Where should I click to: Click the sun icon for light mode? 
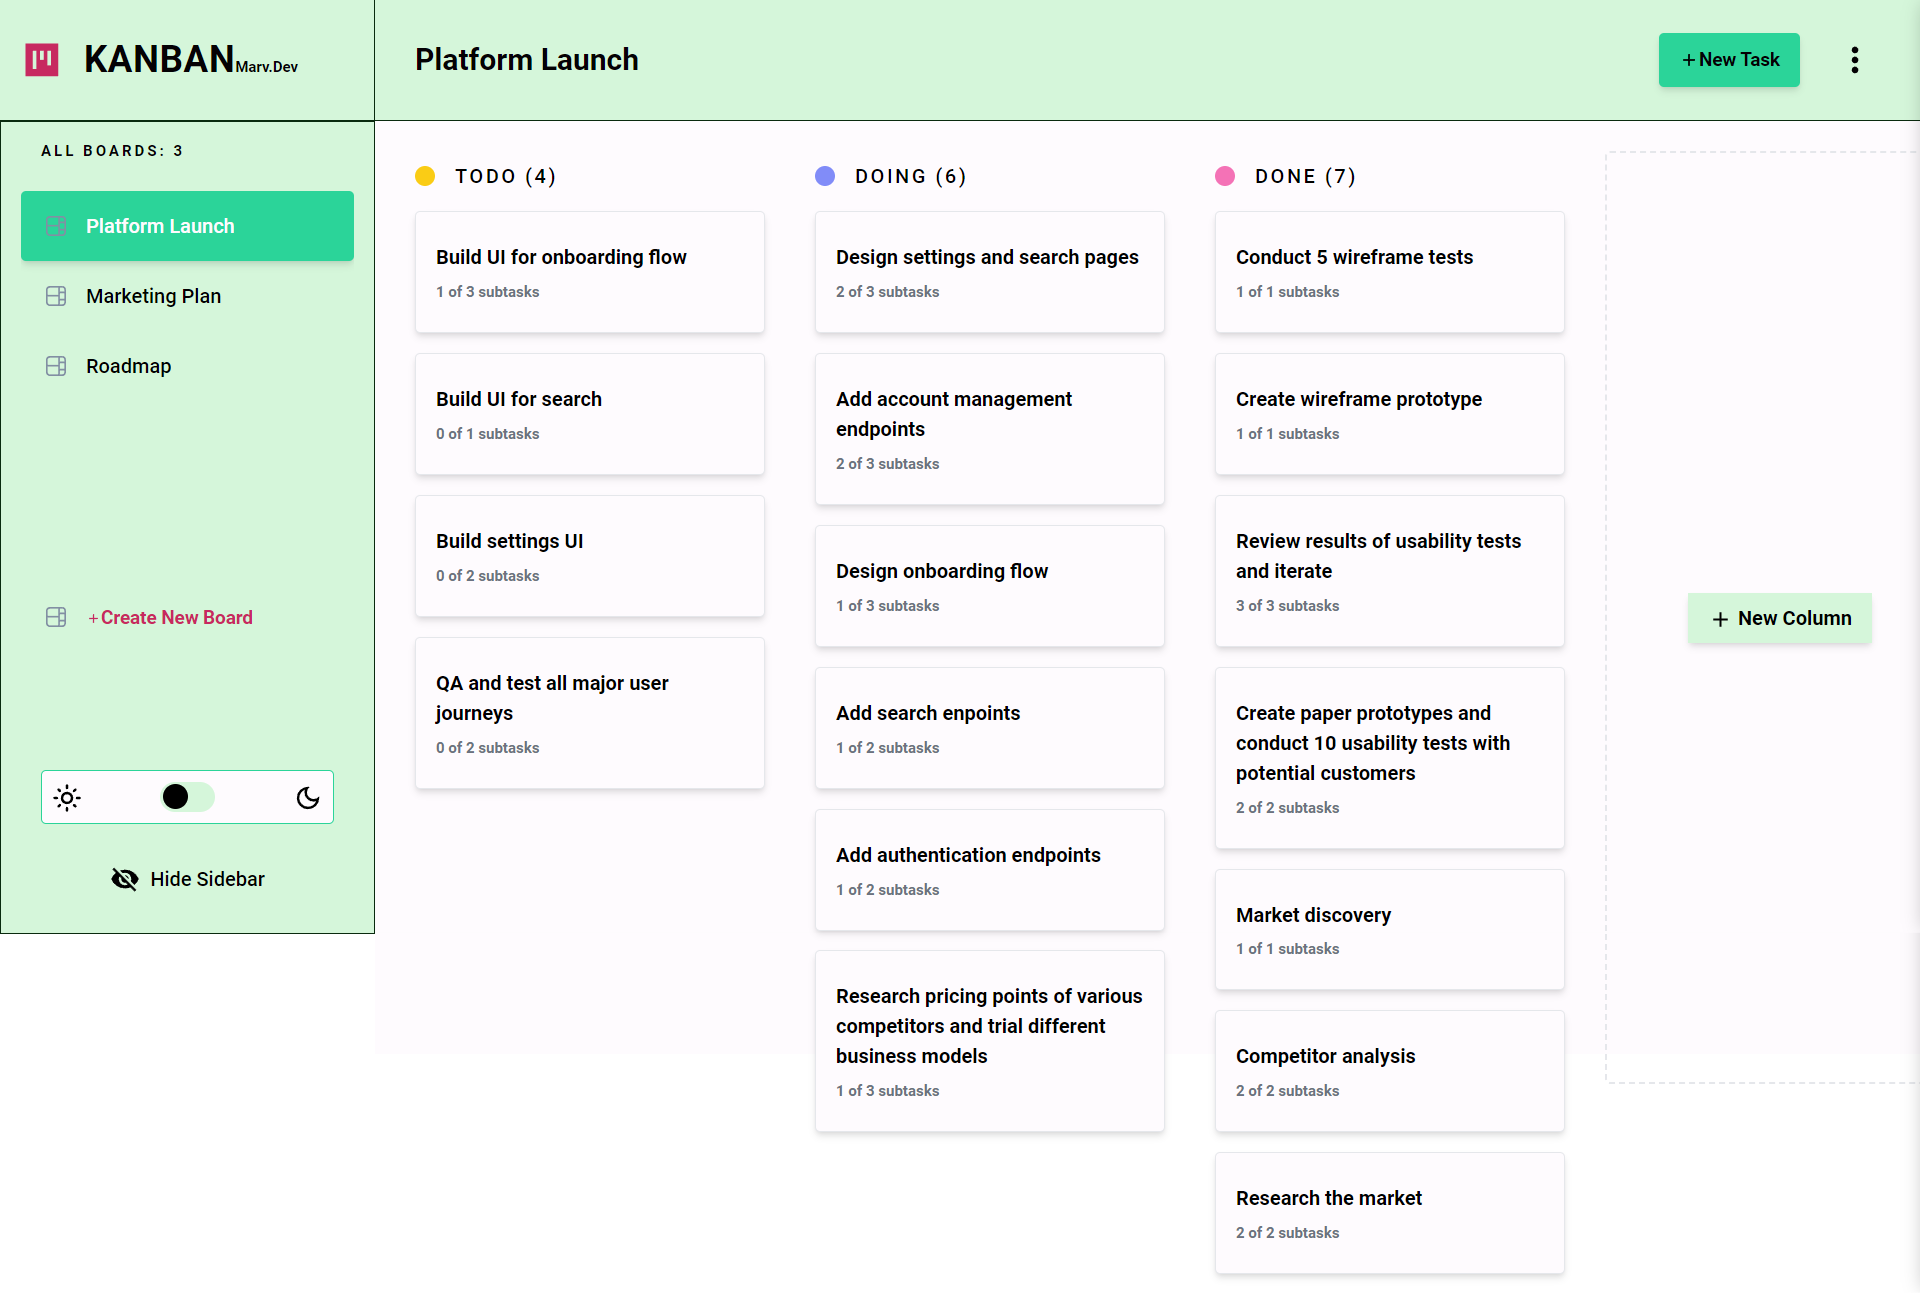pyautogui.click(x=66, y=797)
